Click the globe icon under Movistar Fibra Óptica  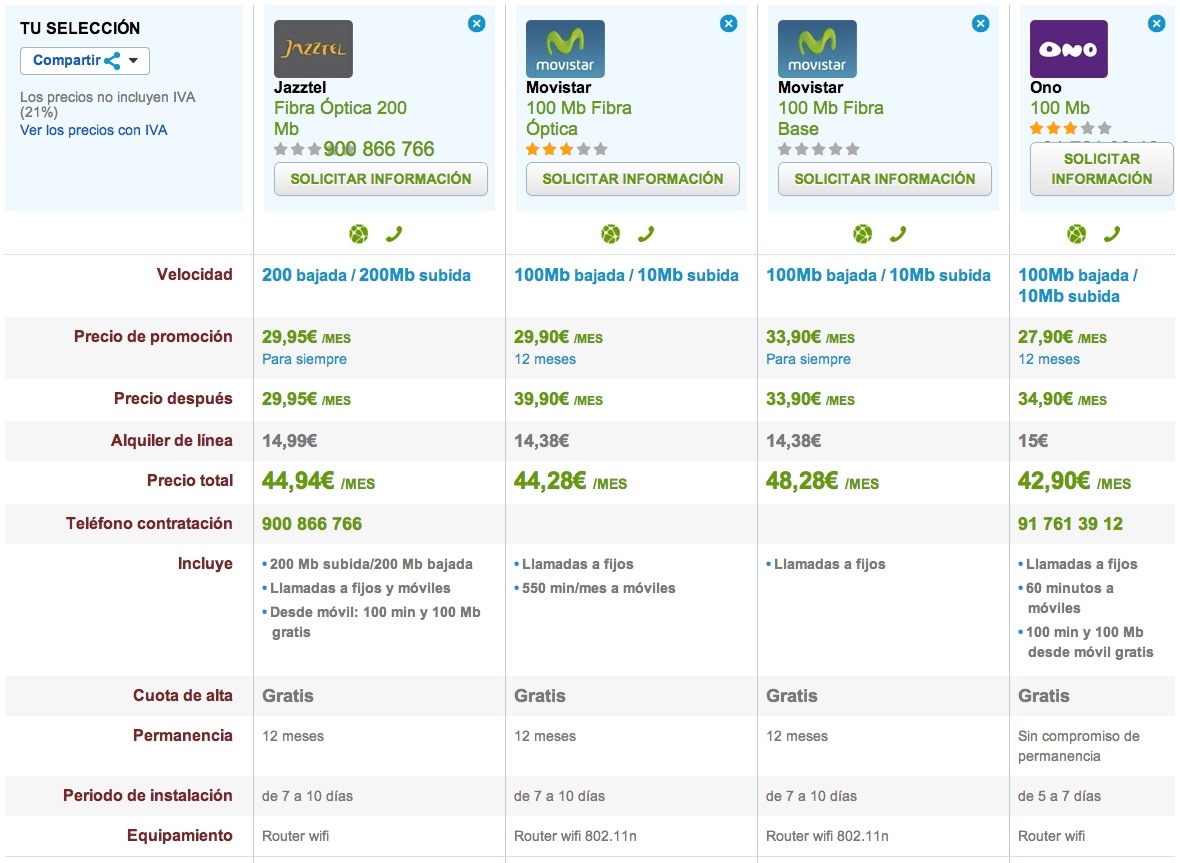pyautogui.click(x=611, y=234)
